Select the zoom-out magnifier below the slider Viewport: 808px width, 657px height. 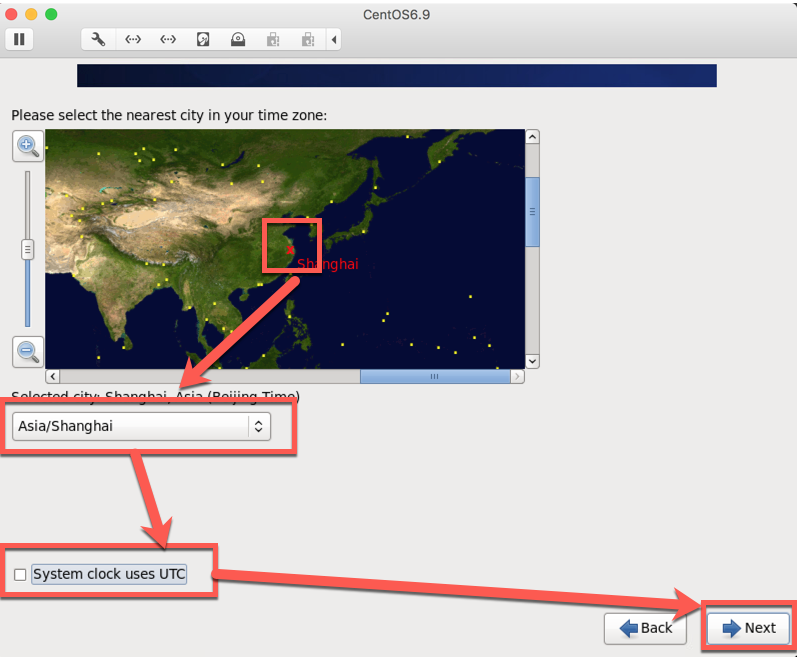(28, 352)
